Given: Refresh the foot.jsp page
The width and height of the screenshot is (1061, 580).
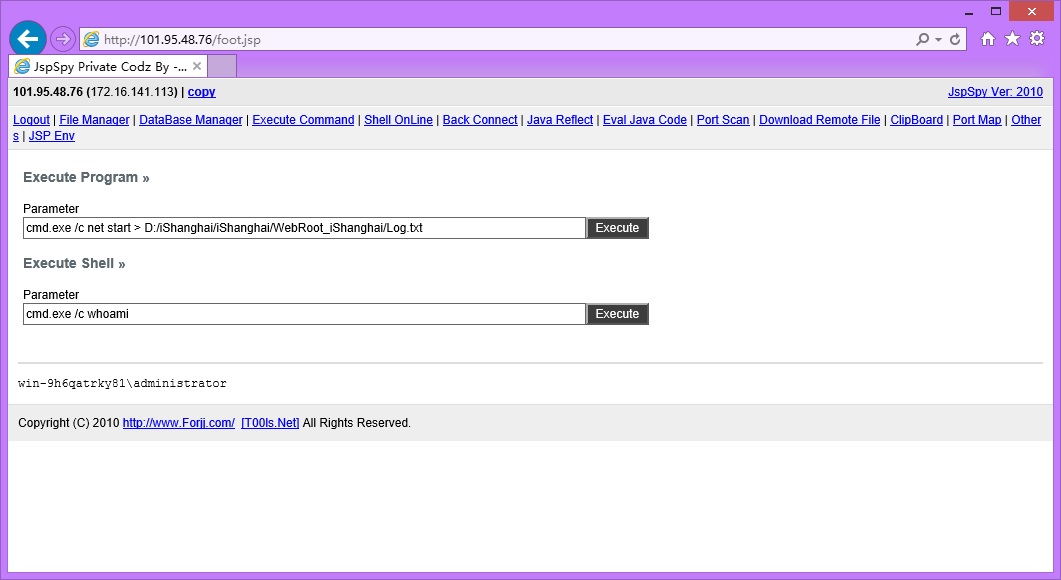Looking at the screenshot, I should tap(955, 39).
